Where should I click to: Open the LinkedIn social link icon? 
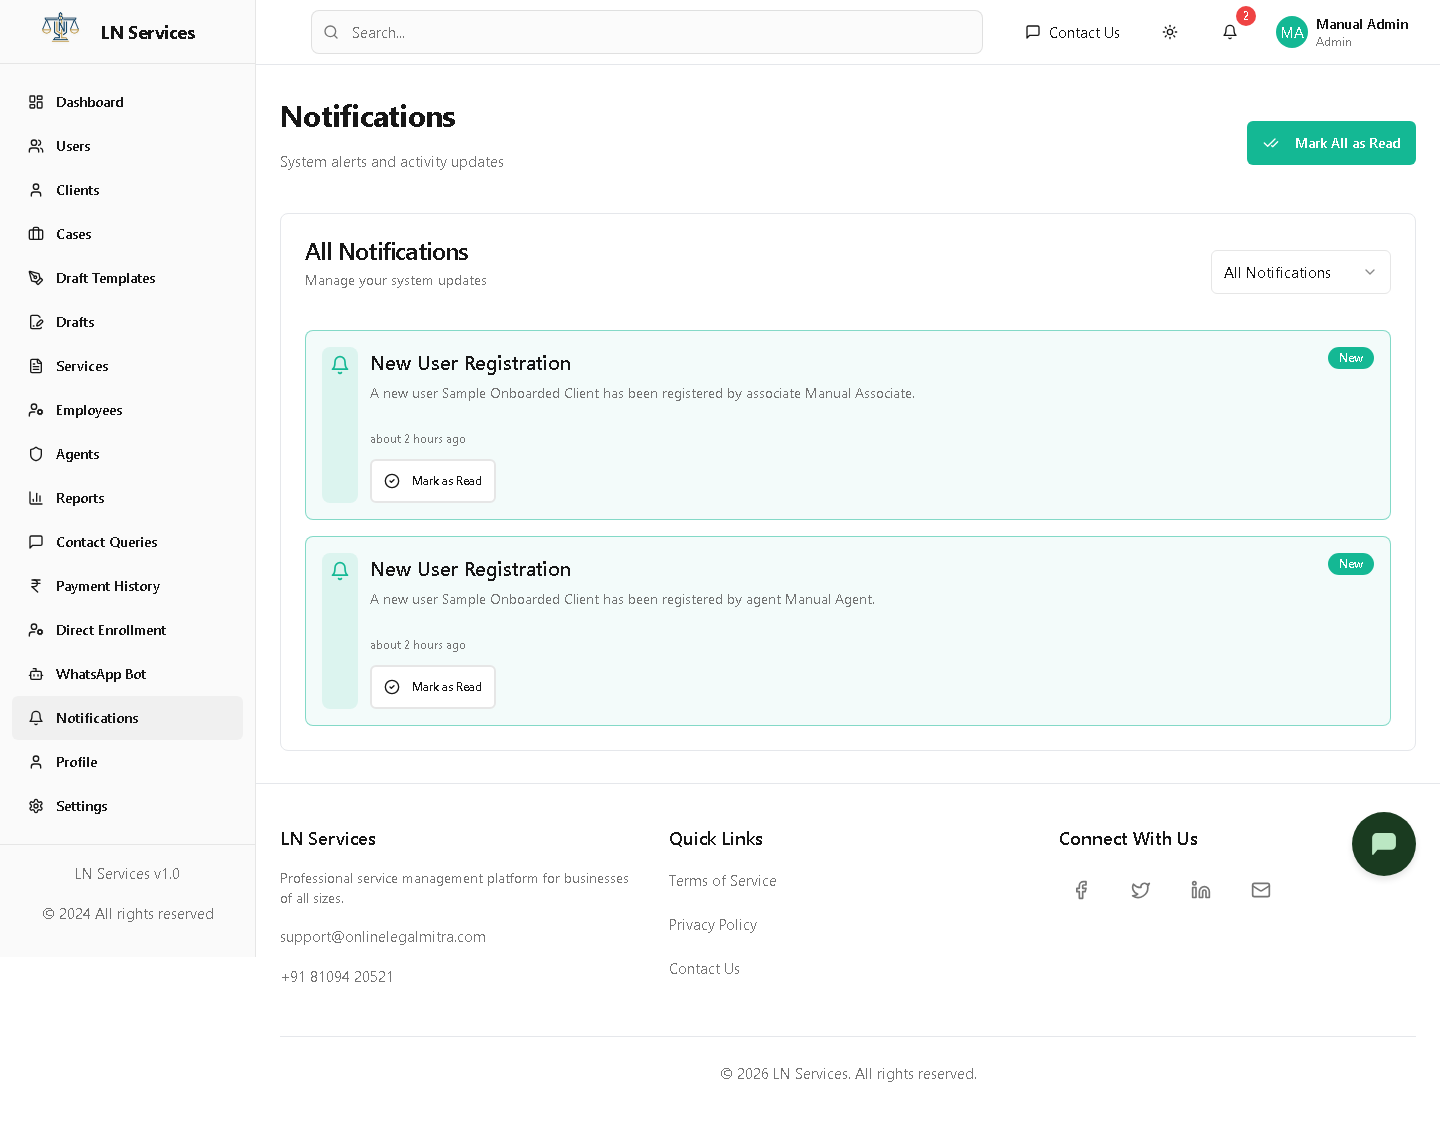click(x=1201, y=890)
